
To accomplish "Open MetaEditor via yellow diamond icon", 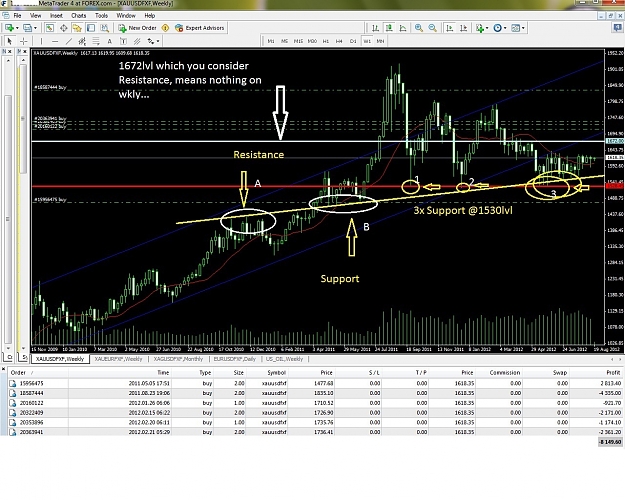I will [x=165, y=28].
